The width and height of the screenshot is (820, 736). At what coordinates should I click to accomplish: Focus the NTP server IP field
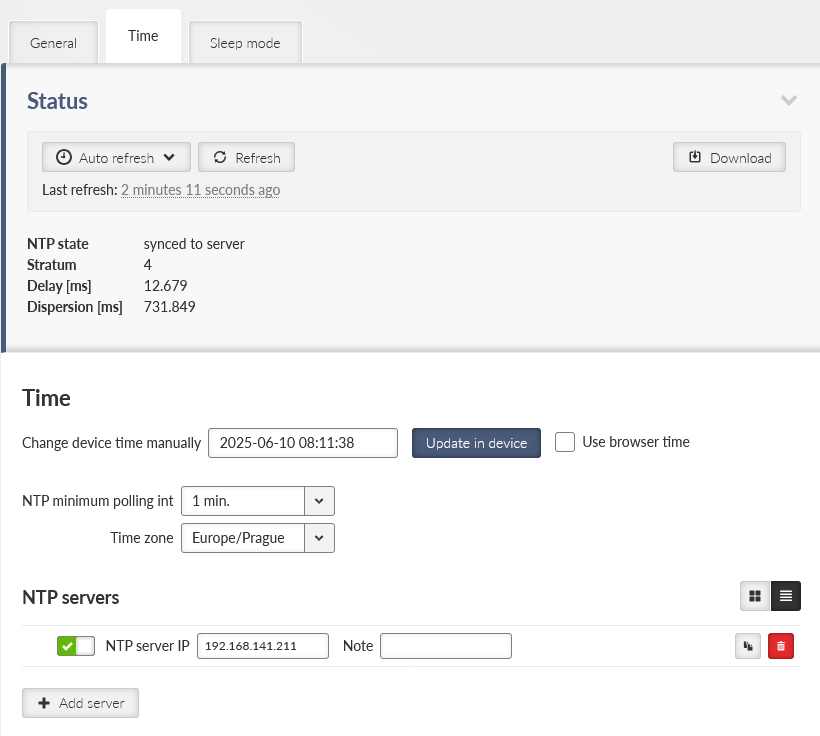(263, 646)
